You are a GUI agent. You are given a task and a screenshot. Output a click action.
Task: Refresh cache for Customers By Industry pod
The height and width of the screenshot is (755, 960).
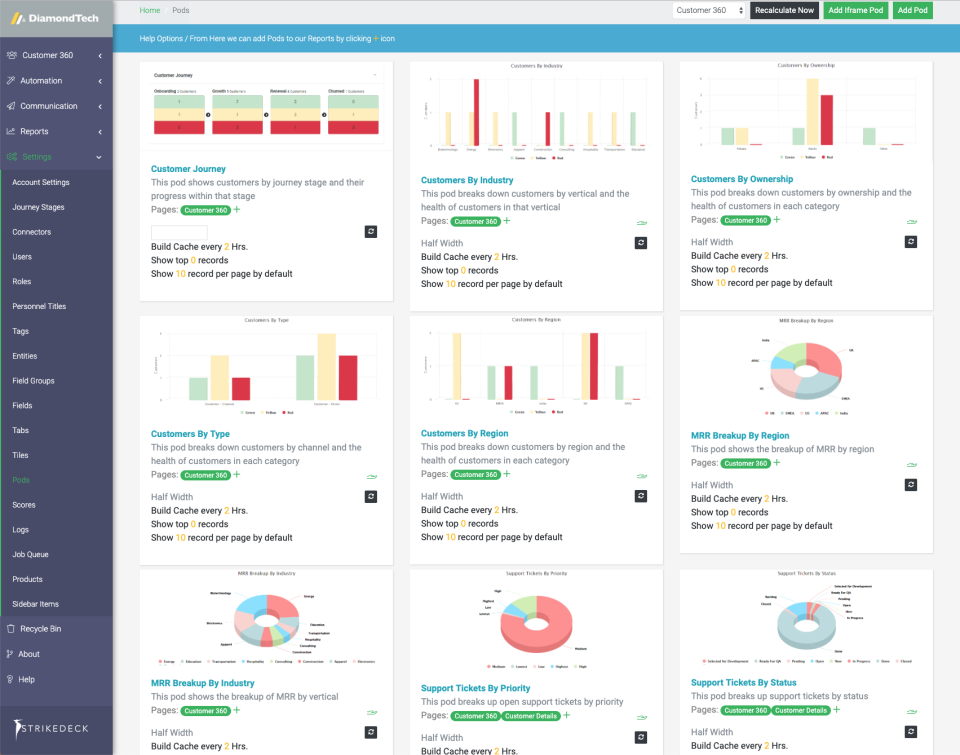point(641,242)
